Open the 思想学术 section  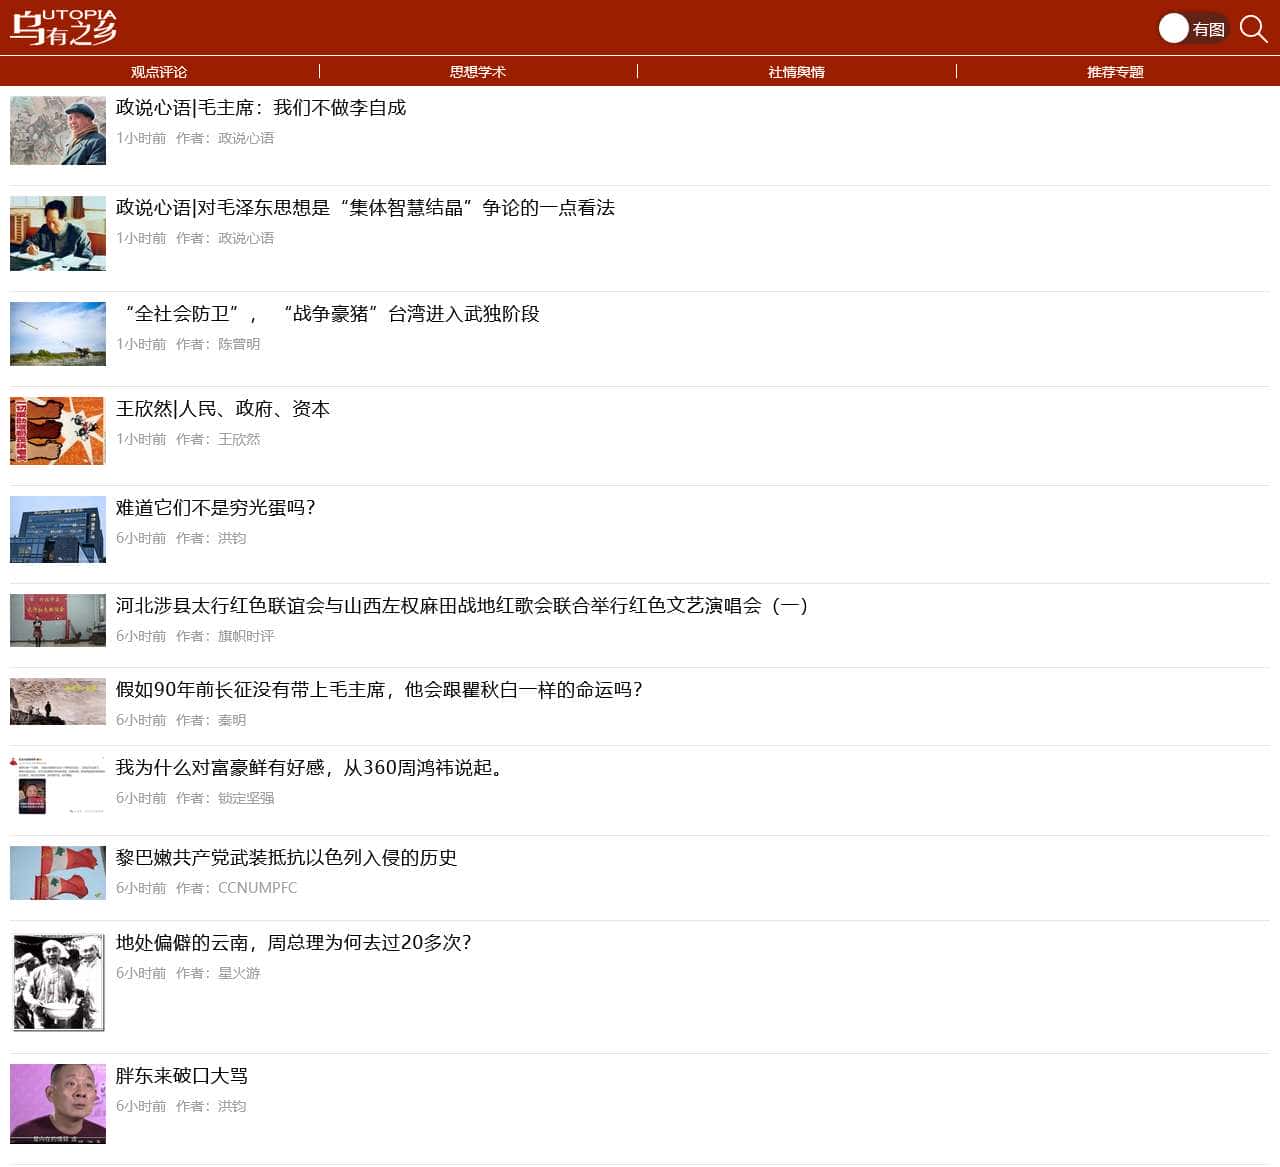[x=478, y=71]
